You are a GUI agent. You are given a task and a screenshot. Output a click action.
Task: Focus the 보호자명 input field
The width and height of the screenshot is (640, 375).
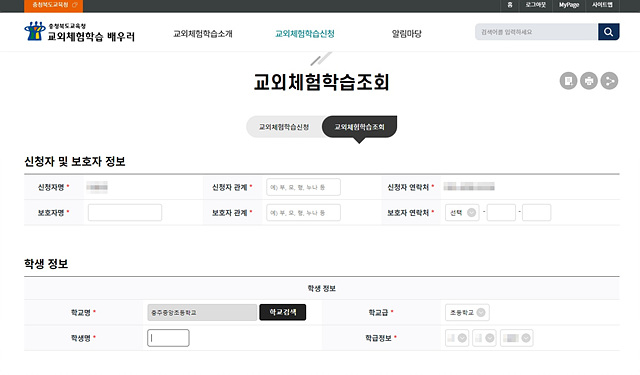click(125, 213)
